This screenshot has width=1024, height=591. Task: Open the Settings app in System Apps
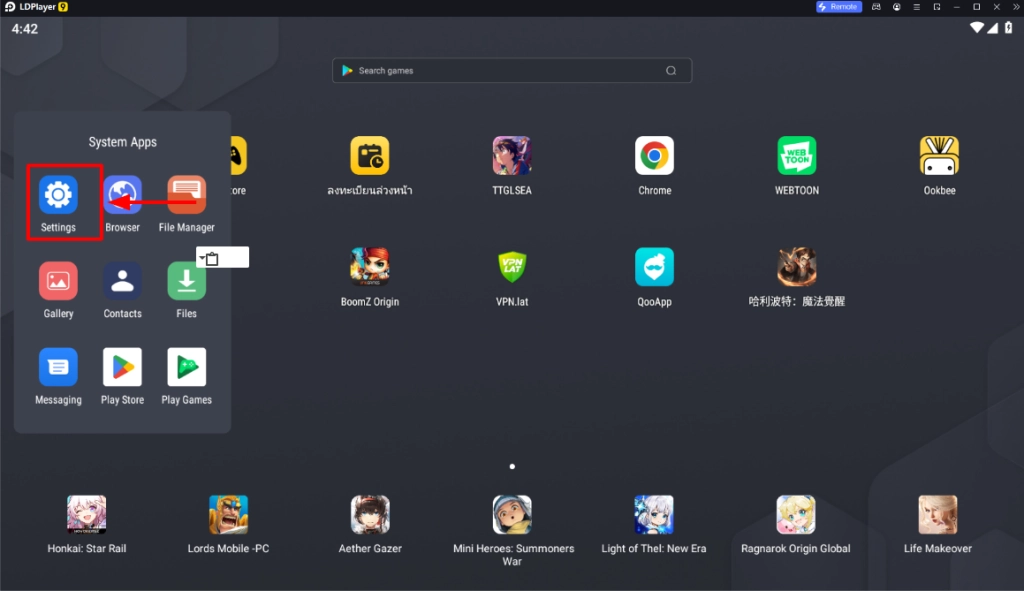tap(58, 195)
